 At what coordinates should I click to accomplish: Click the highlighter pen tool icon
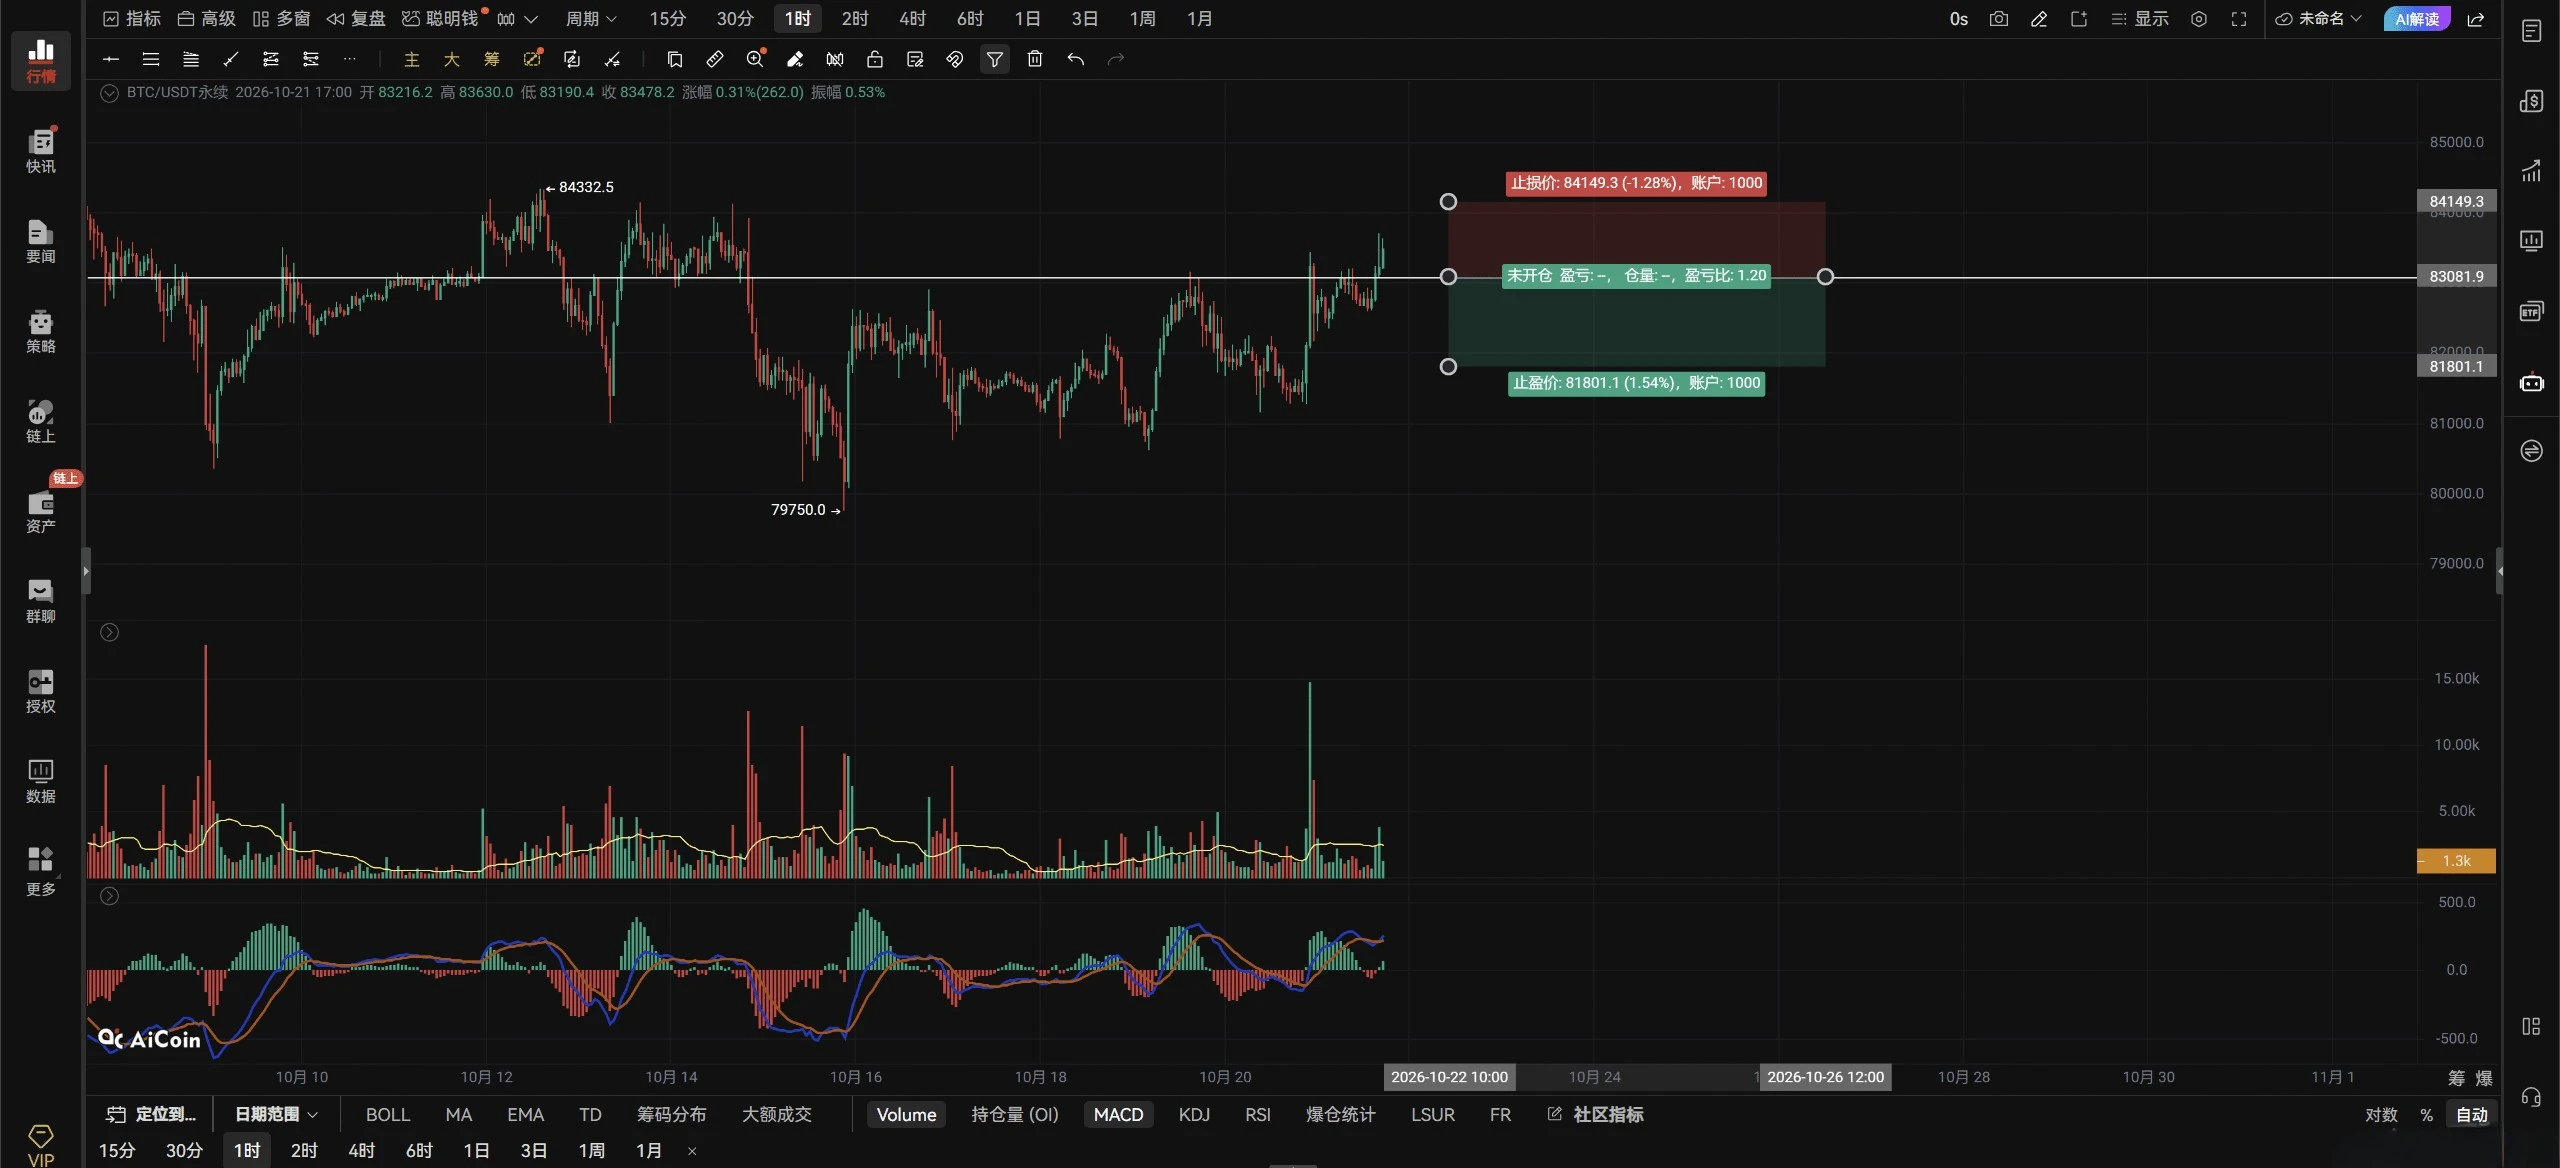(795, 59)
